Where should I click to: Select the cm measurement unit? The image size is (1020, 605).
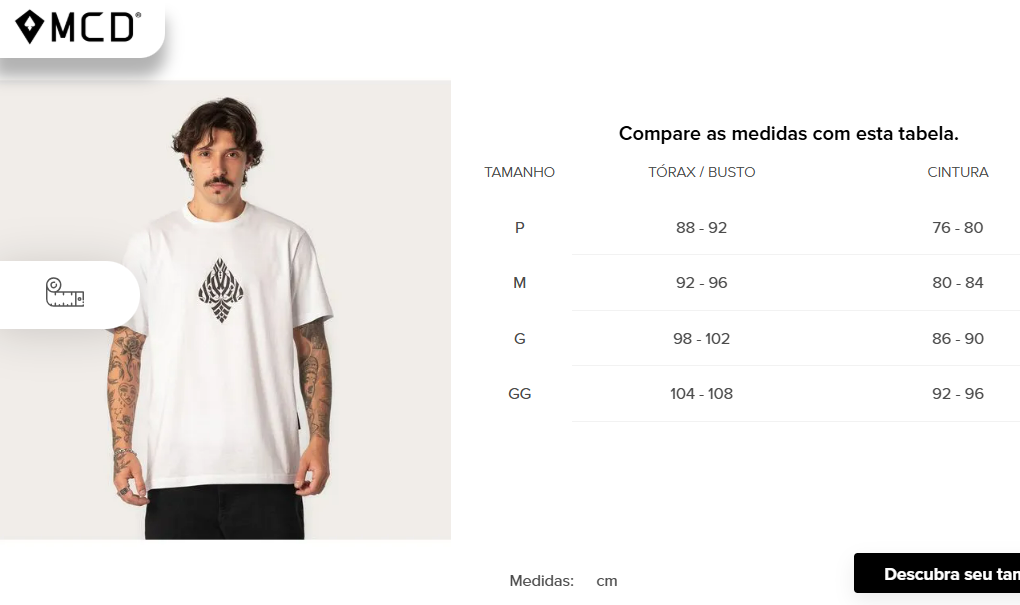[606, 581]
